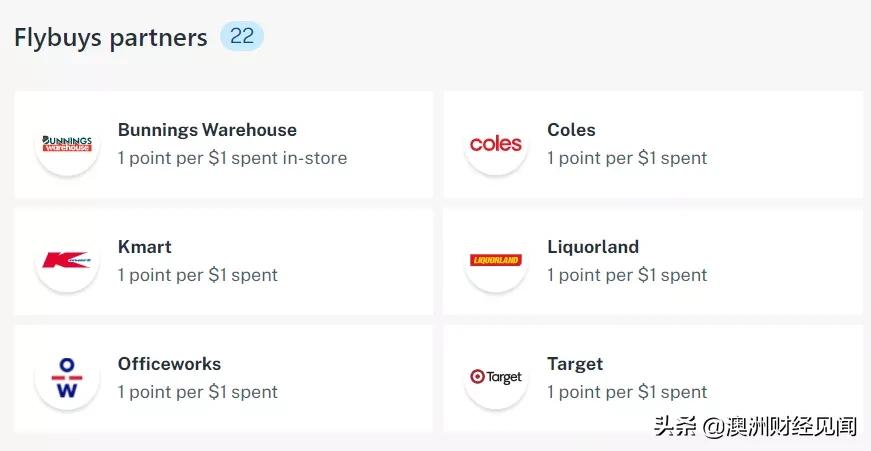871x451 pixels.
Task: Click the Flybuys partners heading
Action: pyautogui.click(x=110, y=38)
